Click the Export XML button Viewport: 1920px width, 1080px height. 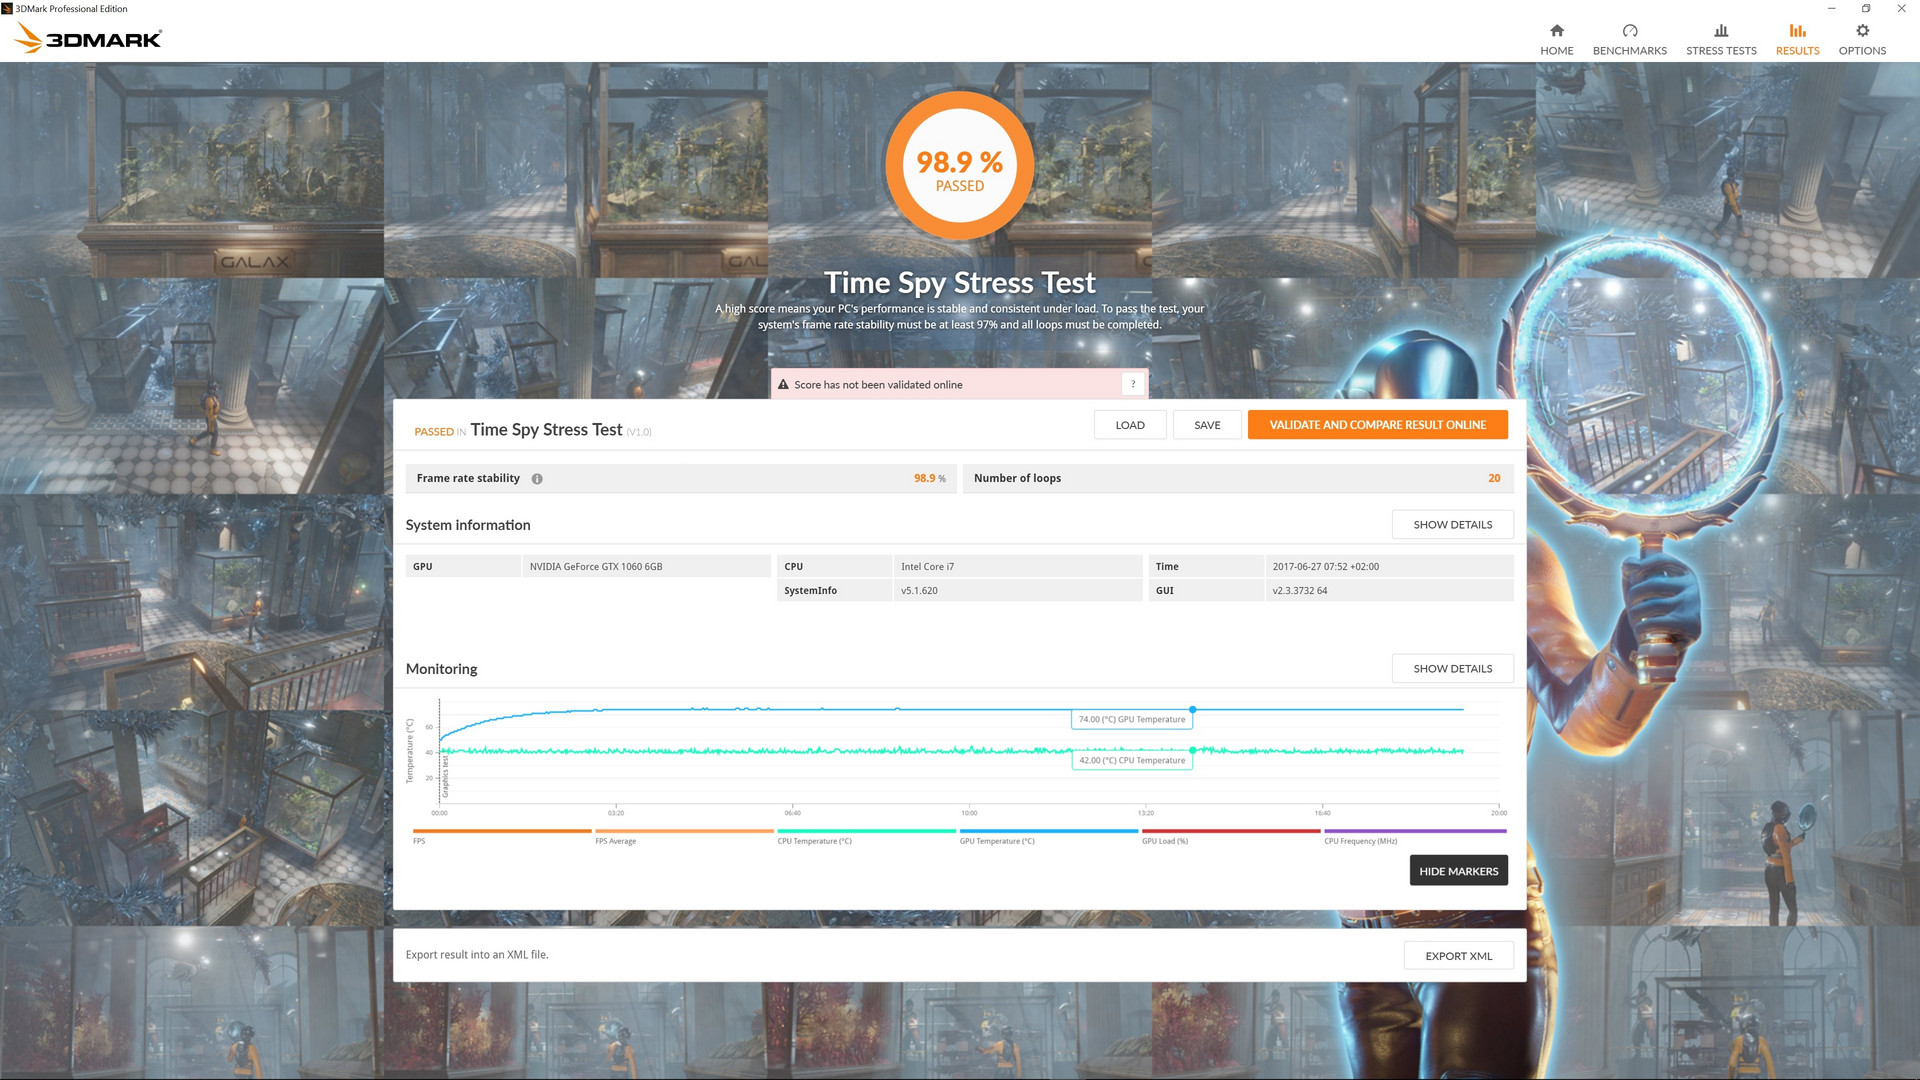(1458, 956)
